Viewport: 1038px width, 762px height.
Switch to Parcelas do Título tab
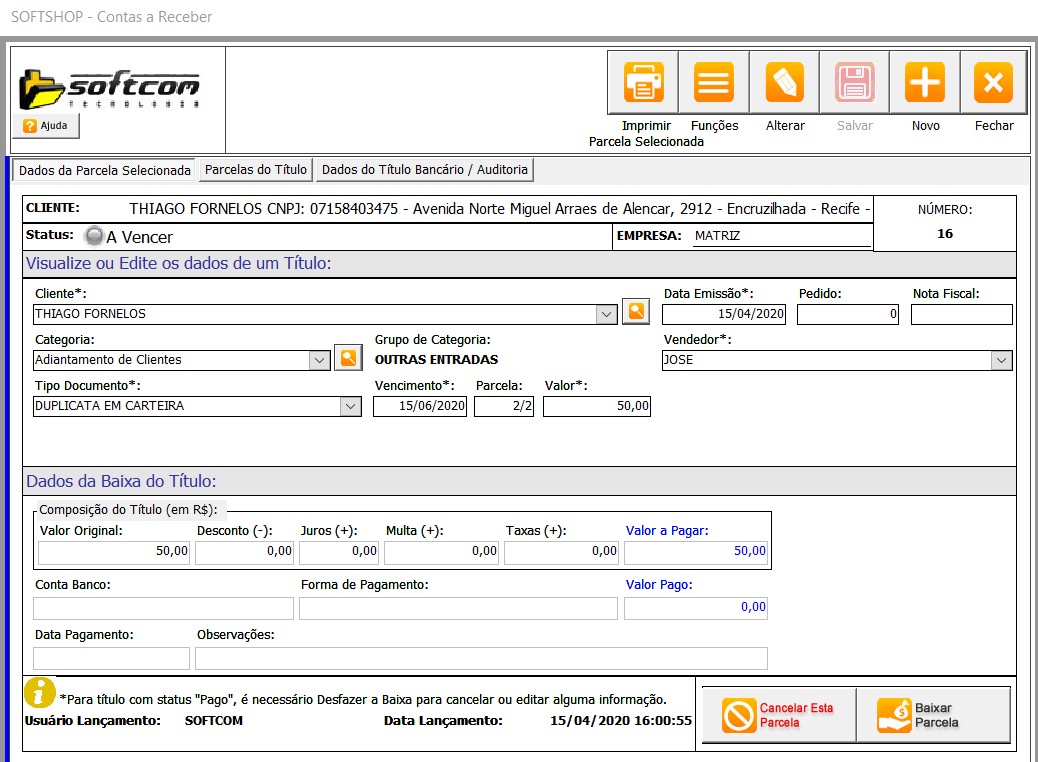(256, 170)
